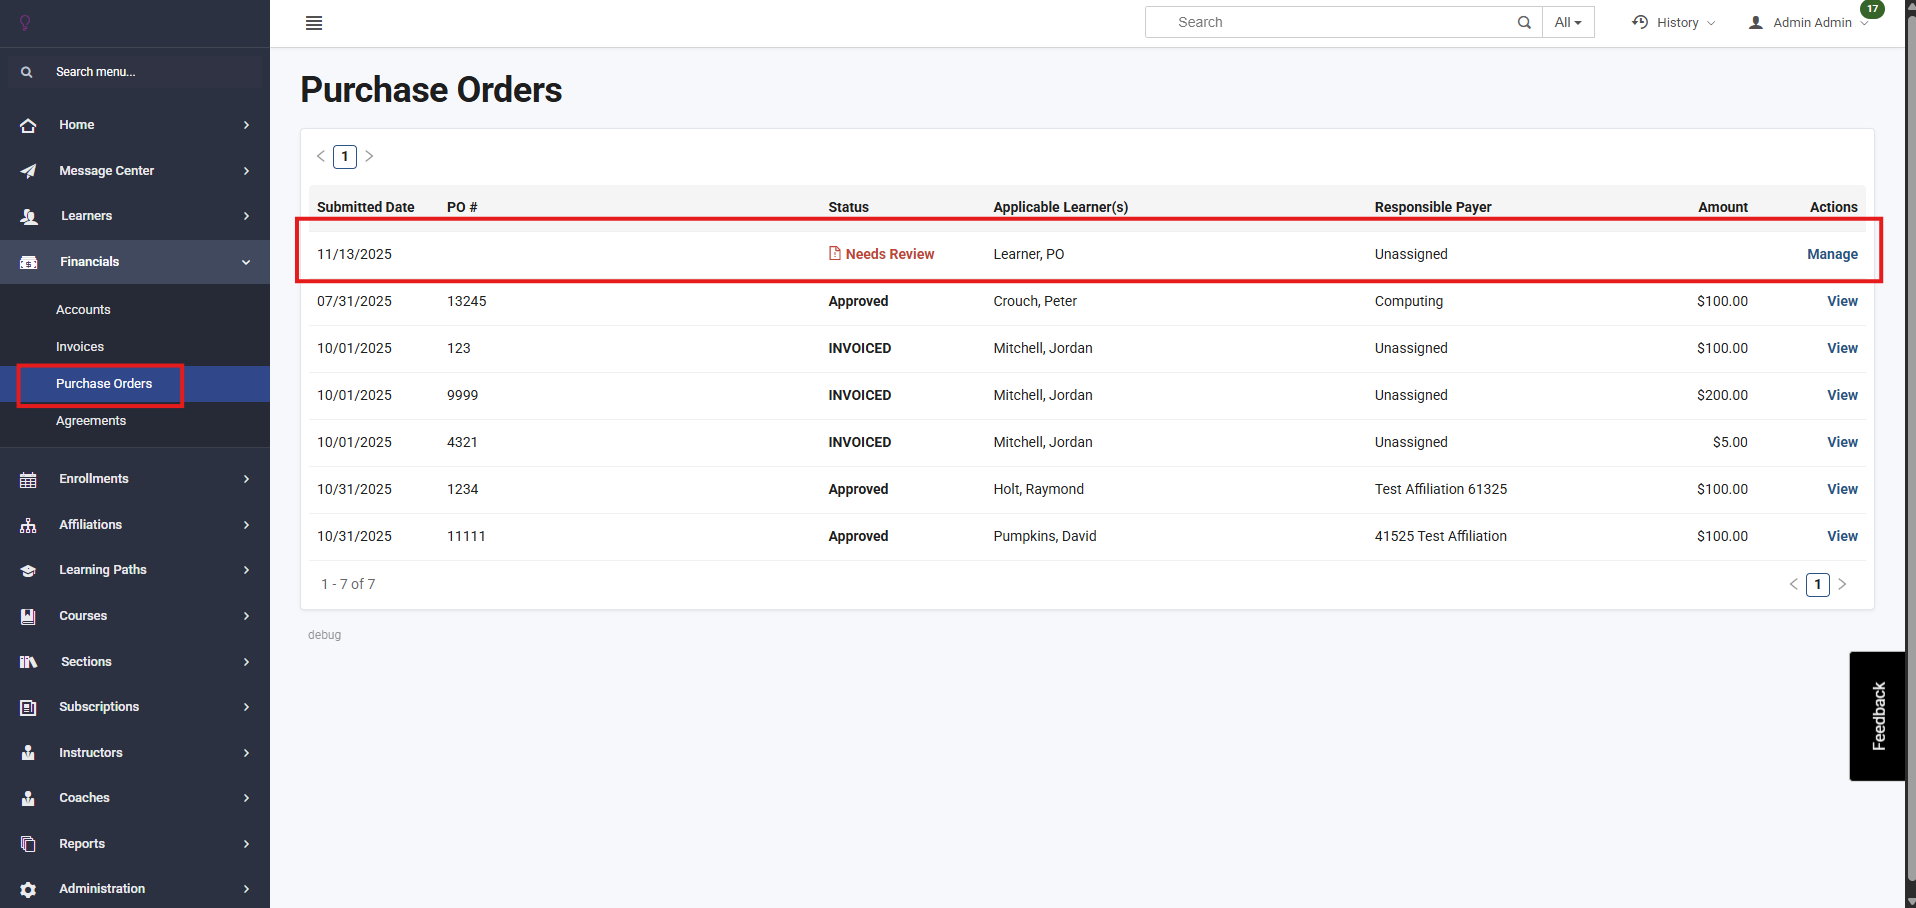Click the top search input field
The width and height of the screenshot is (1916, 908).
[x=1341, y=22]
